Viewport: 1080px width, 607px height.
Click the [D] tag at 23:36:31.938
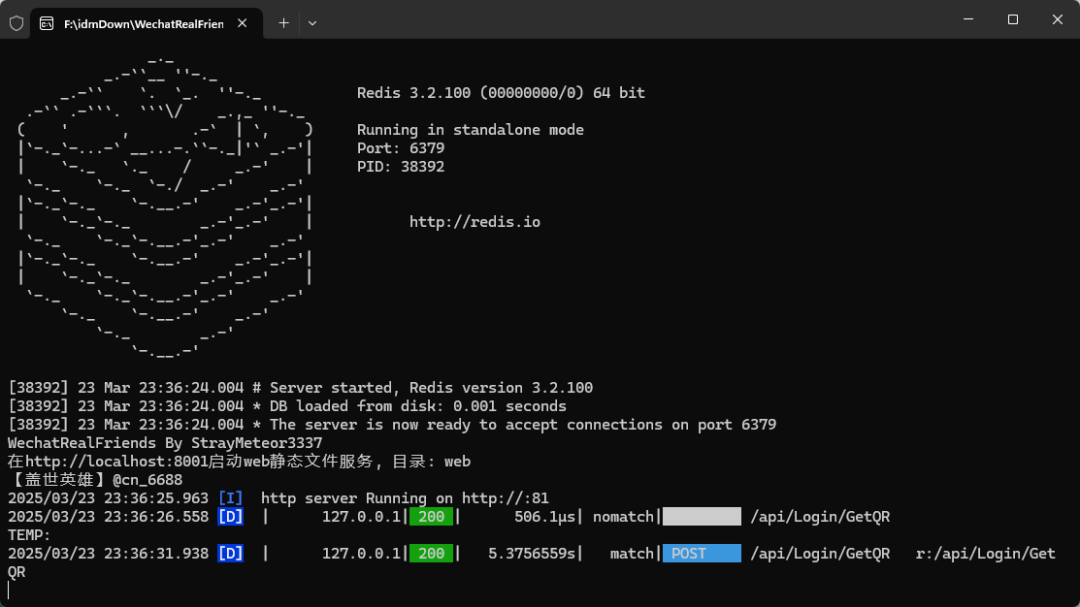pos(230,553)
